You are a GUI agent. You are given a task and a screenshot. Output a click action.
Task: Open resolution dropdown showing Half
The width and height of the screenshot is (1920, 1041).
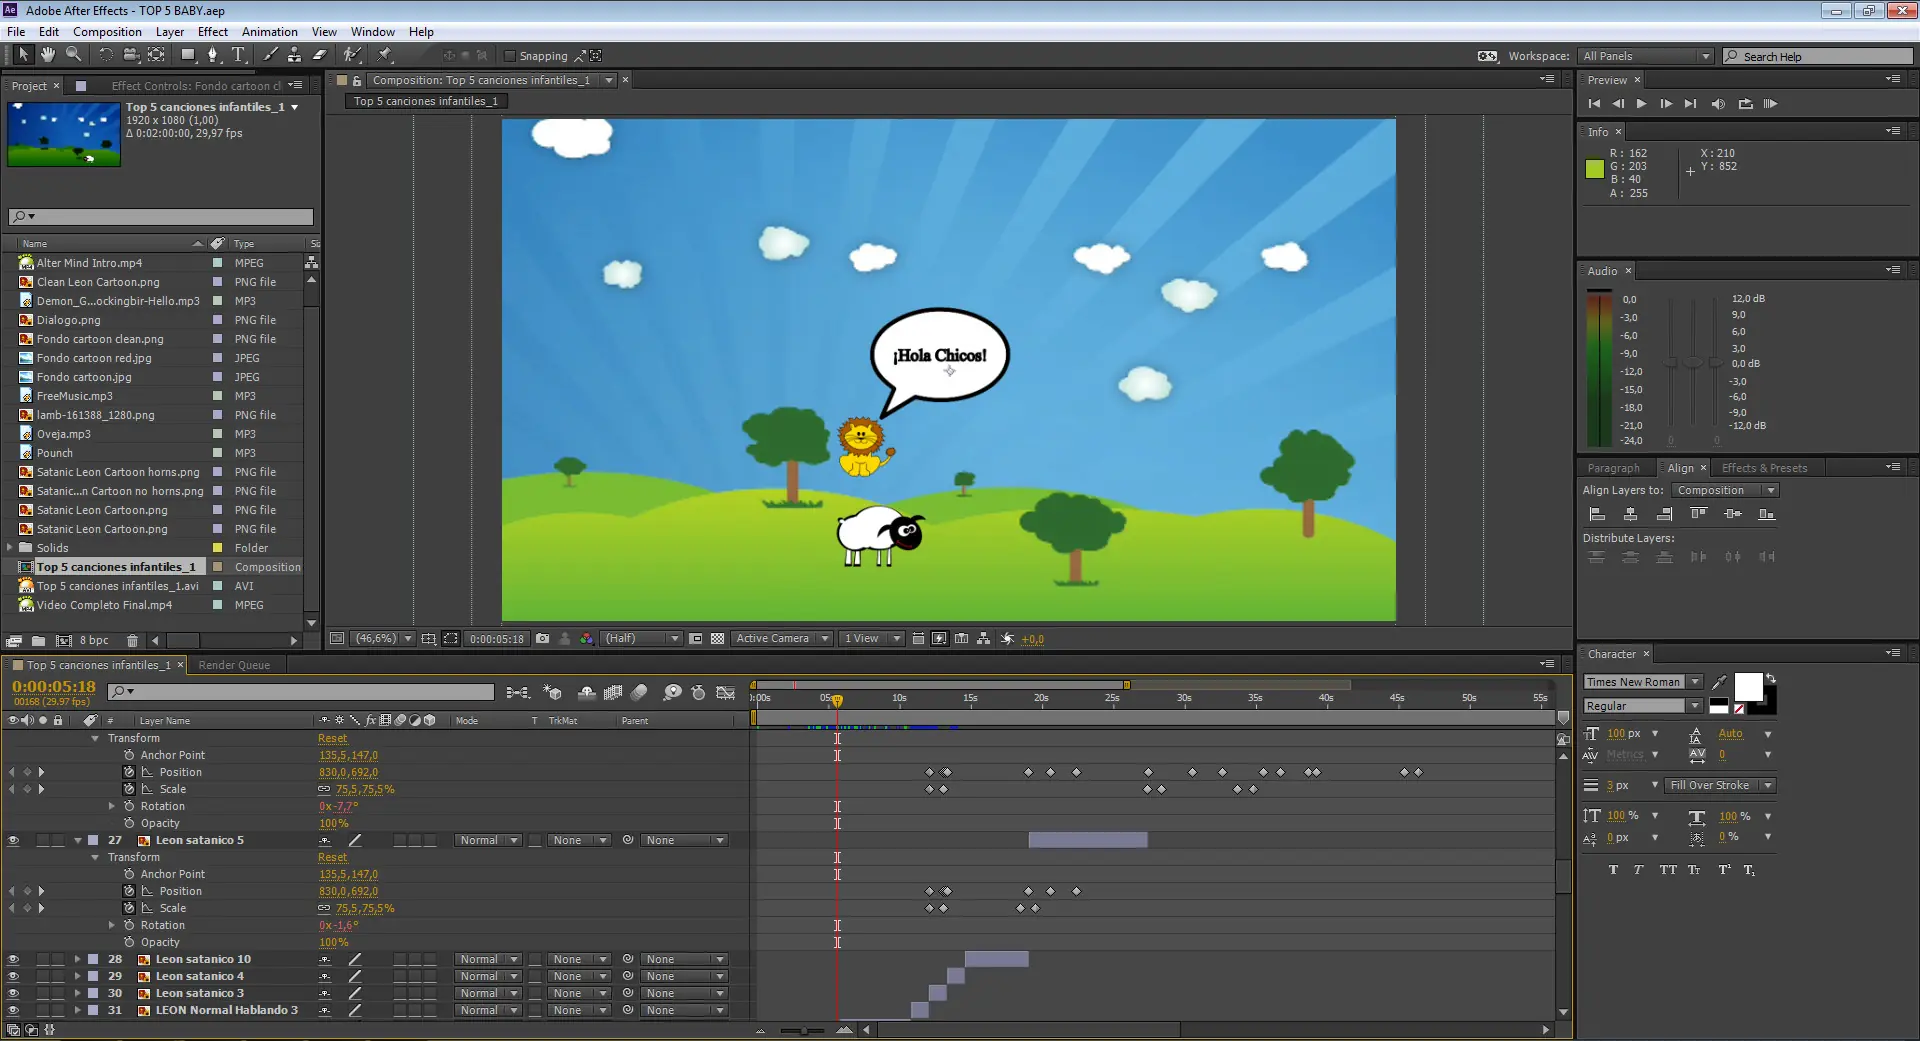[640, 639]
